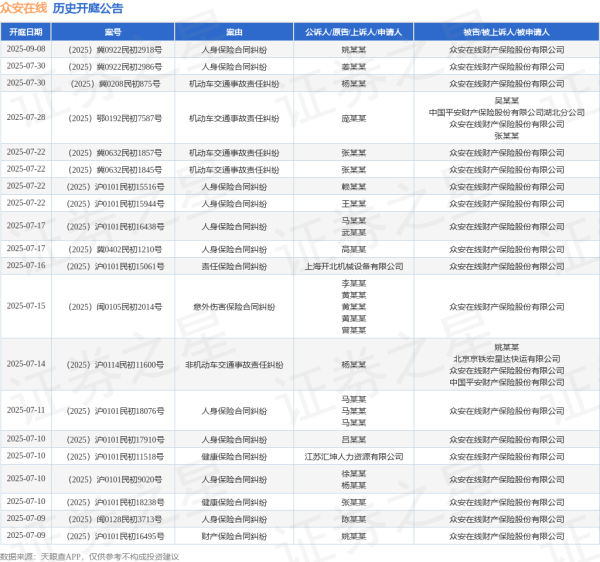Select the 意外伤害保险合同纠纷 case cause
Viewport: 600px width, 562px height.
233,304
